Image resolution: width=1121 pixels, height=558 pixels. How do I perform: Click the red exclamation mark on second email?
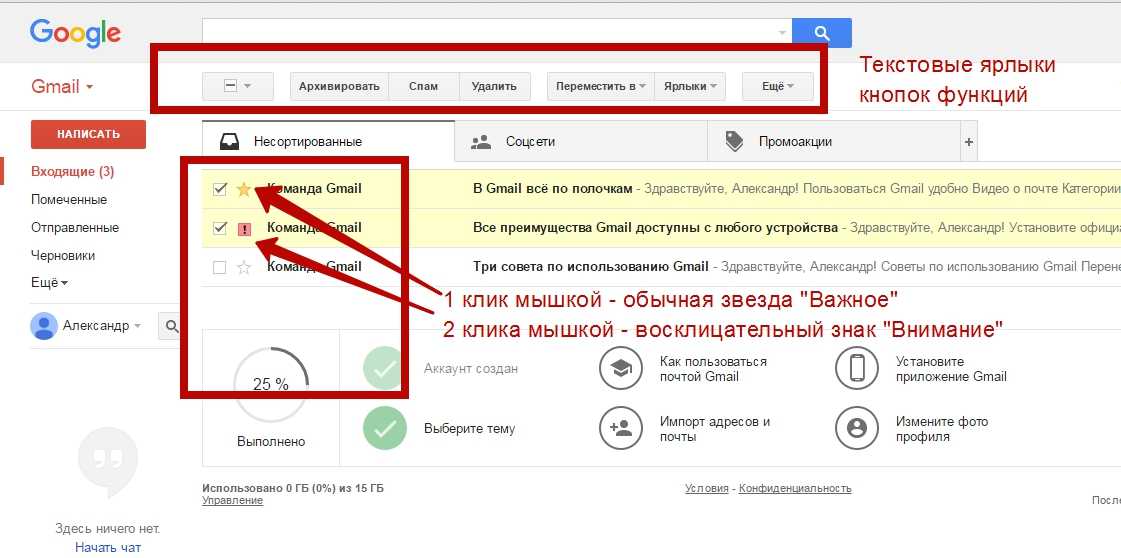(x=244, y=229)
